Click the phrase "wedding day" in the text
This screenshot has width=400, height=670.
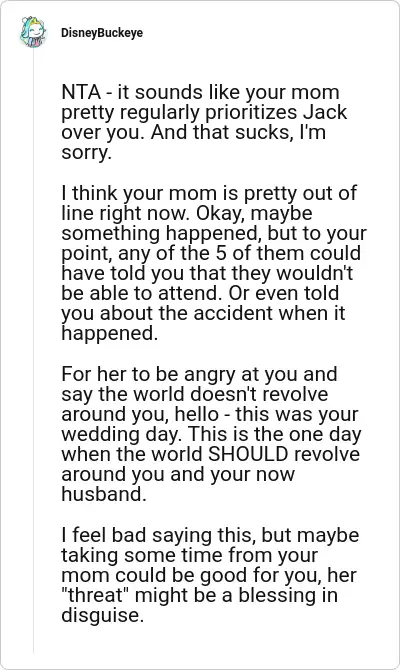[x=119, y=434]
